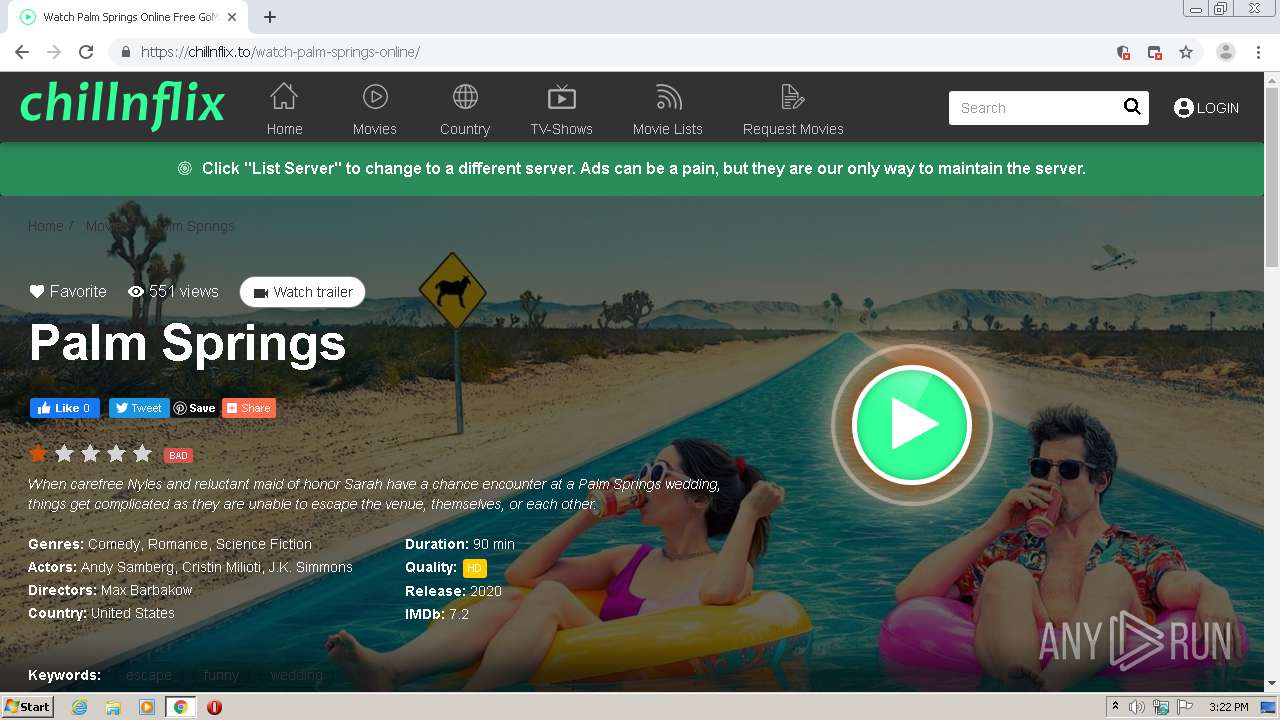Click the Search input field
The width and height of the screenshot is (1280, 720).
pyautogui.click(x=1034, y=108)
